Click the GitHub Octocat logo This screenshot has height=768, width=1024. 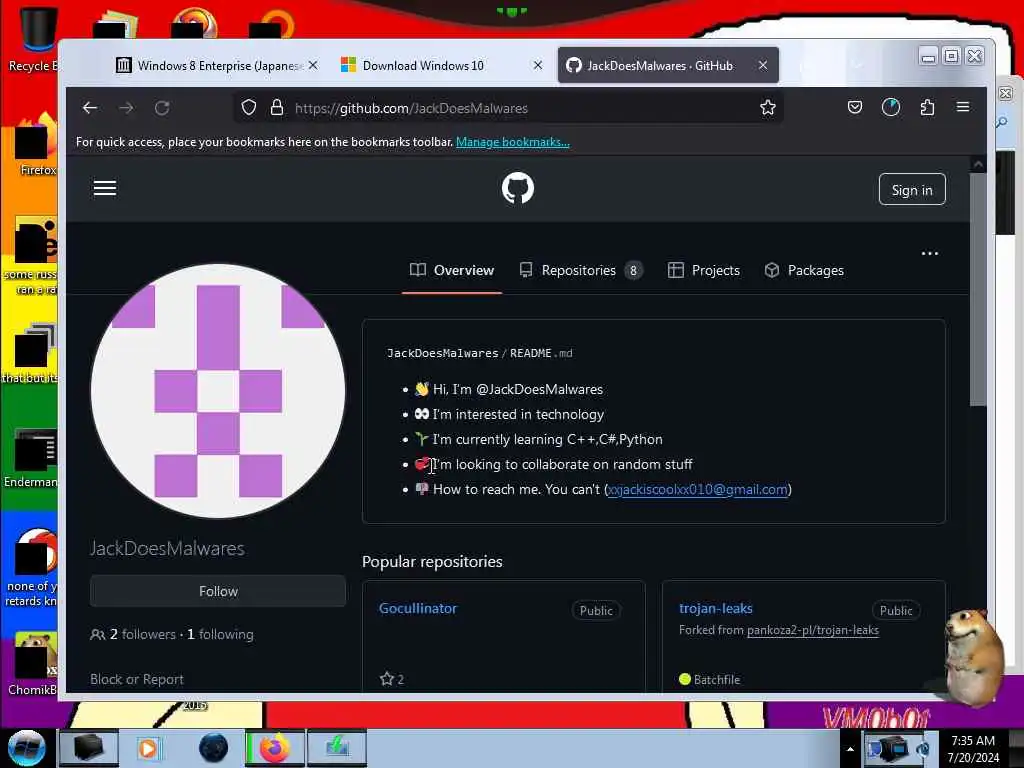tap(518, 188)
